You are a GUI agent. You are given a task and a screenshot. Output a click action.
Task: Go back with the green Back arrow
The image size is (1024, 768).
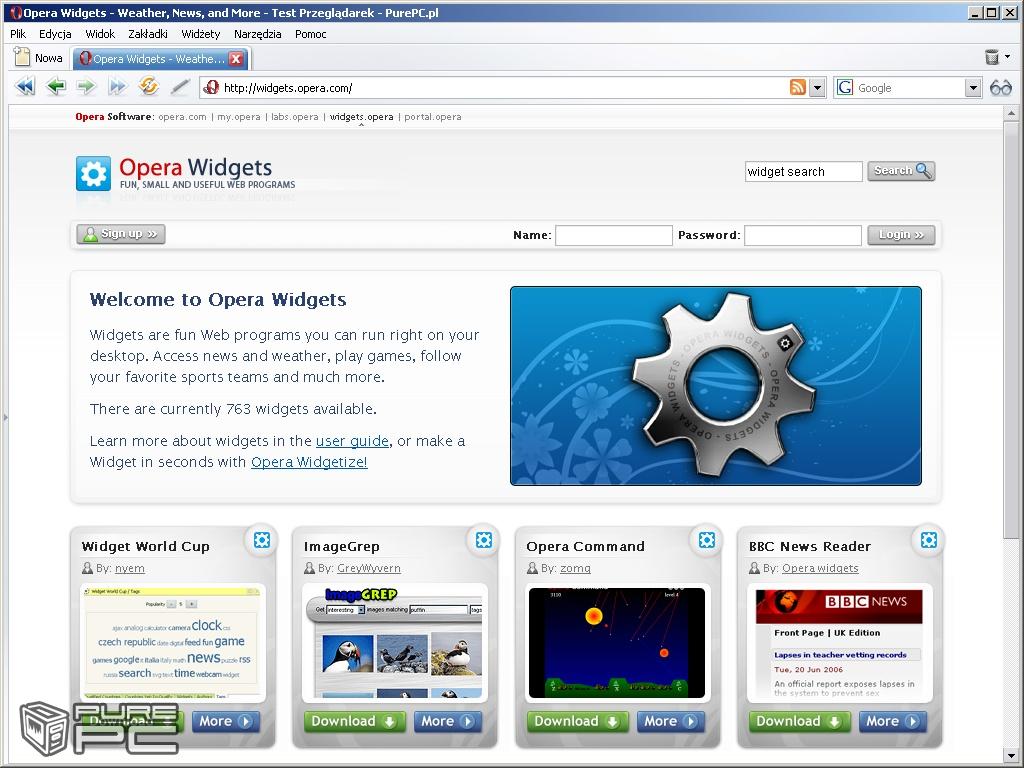[56, 87]
